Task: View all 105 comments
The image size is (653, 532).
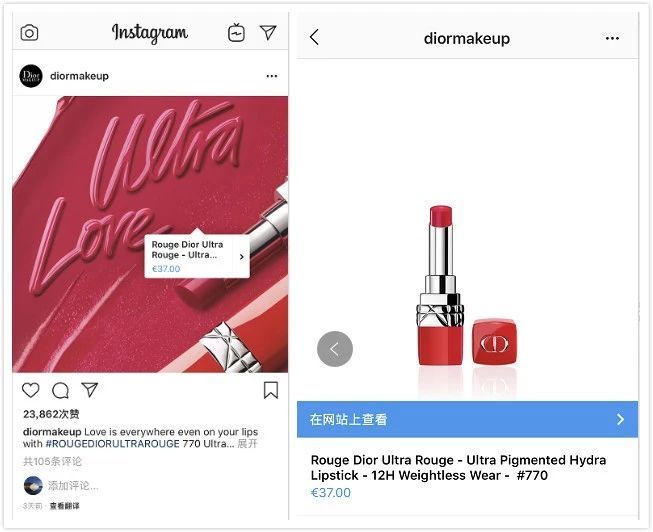Action: (x=52, y=461)
